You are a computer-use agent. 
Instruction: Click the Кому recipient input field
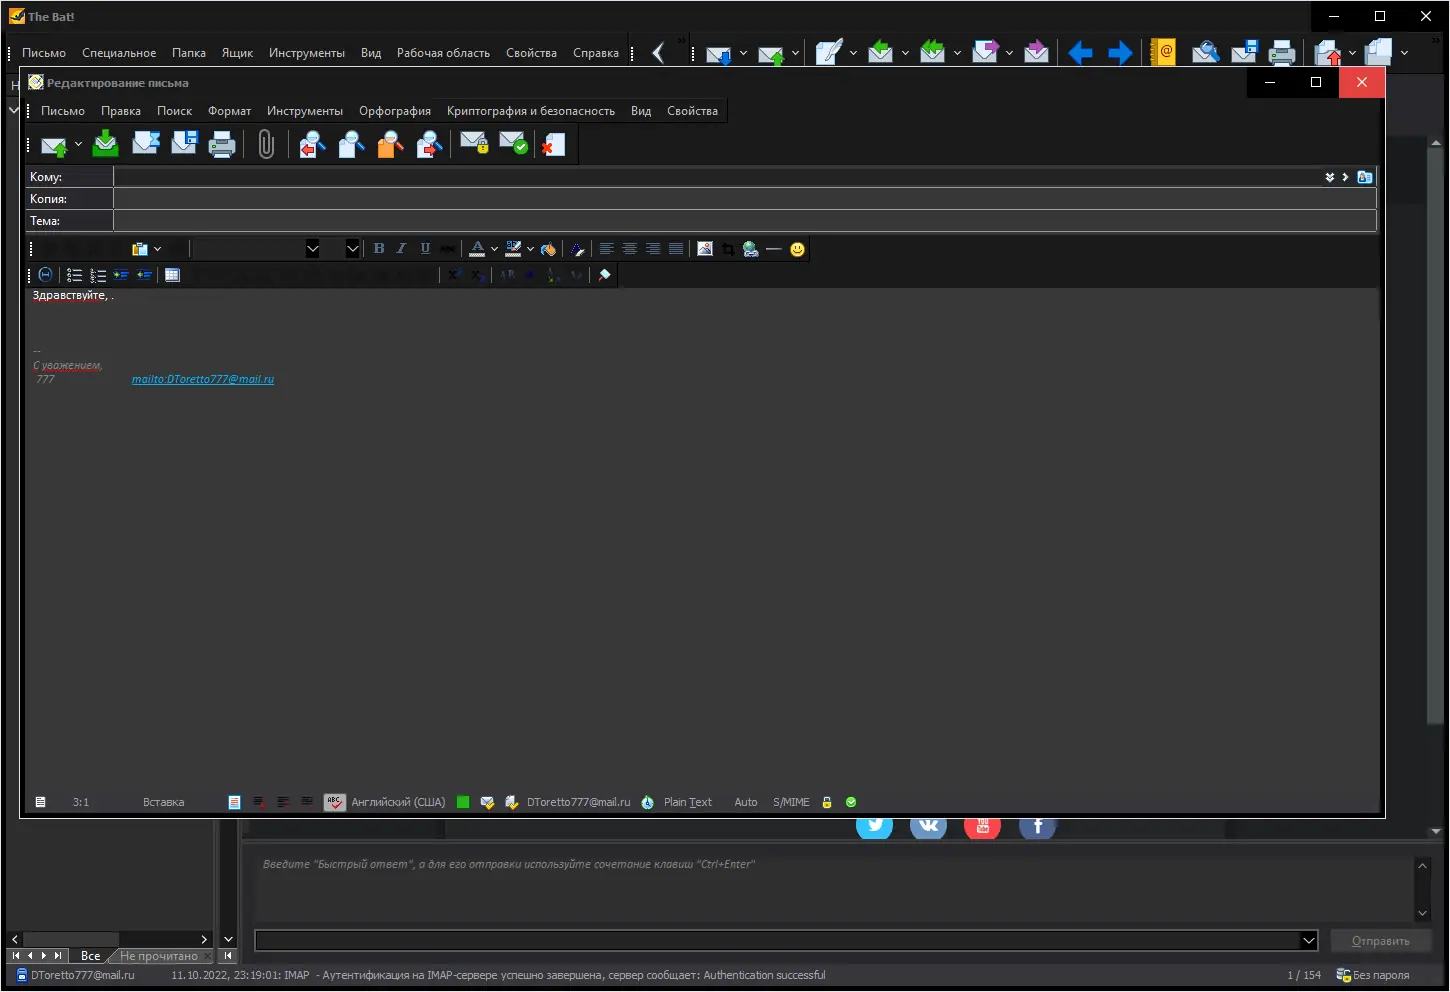(718, 177)
